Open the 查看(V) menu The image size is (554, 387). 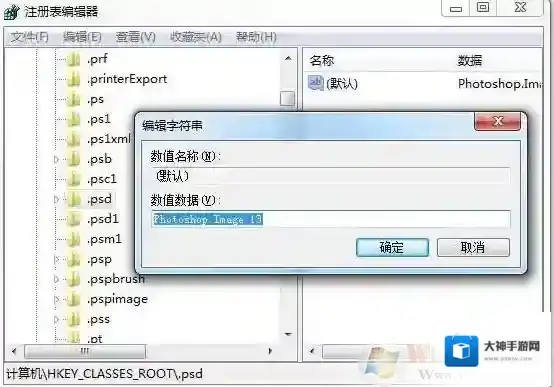136,37
